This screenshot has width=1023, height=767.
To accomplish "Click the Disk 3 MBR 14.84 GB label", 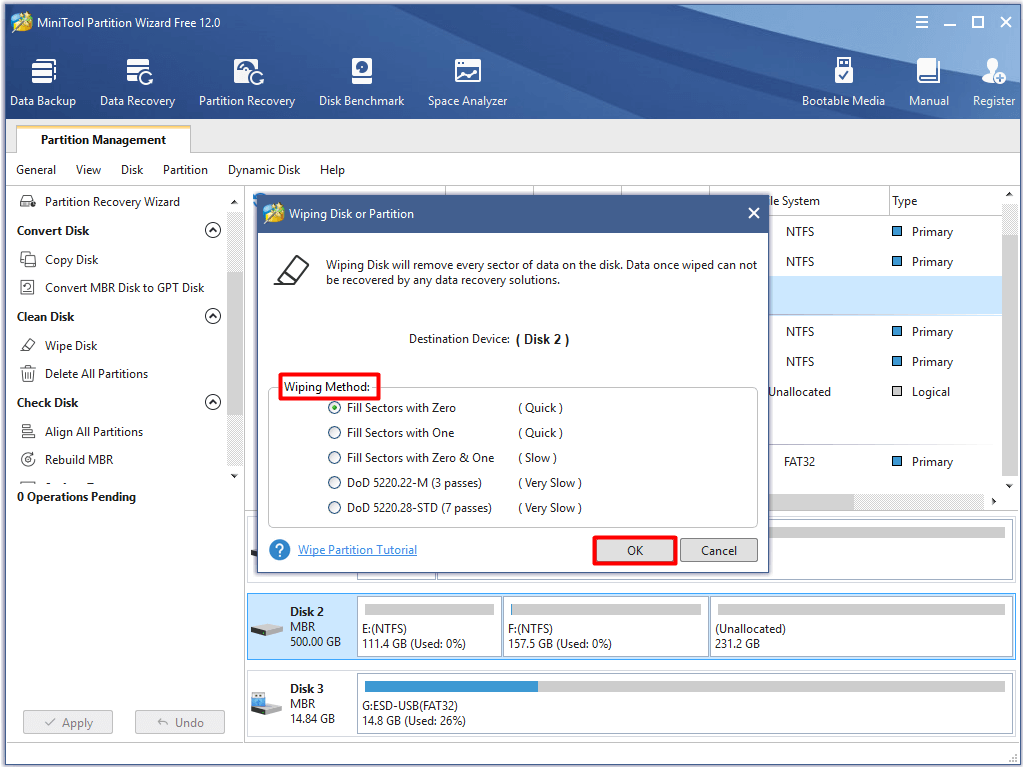I will coord(313,704).
